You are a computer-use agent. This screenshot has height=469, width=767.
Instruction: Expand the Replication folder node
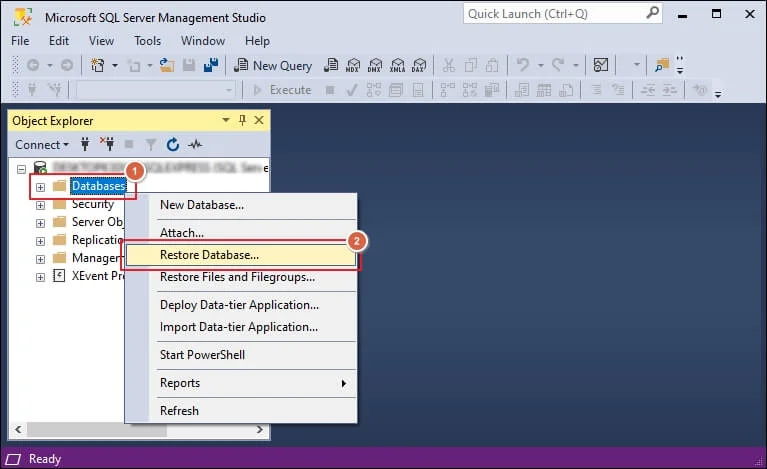tap(41, 242)
